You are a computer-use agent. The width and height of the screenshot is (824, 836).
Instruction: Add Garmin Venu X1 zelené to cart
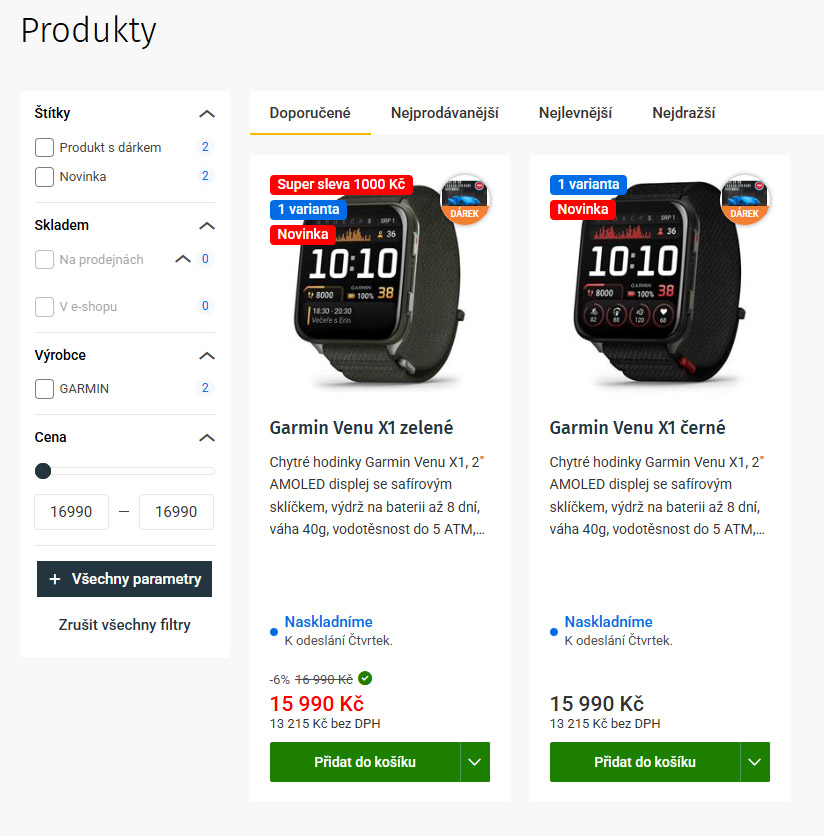[365, 762]
